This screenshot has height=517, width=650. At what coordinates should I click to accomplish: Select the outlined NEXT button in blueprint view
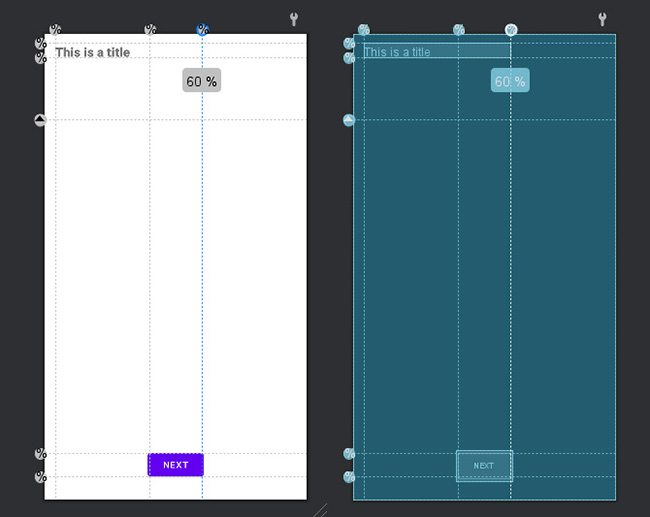coord(484,466)
